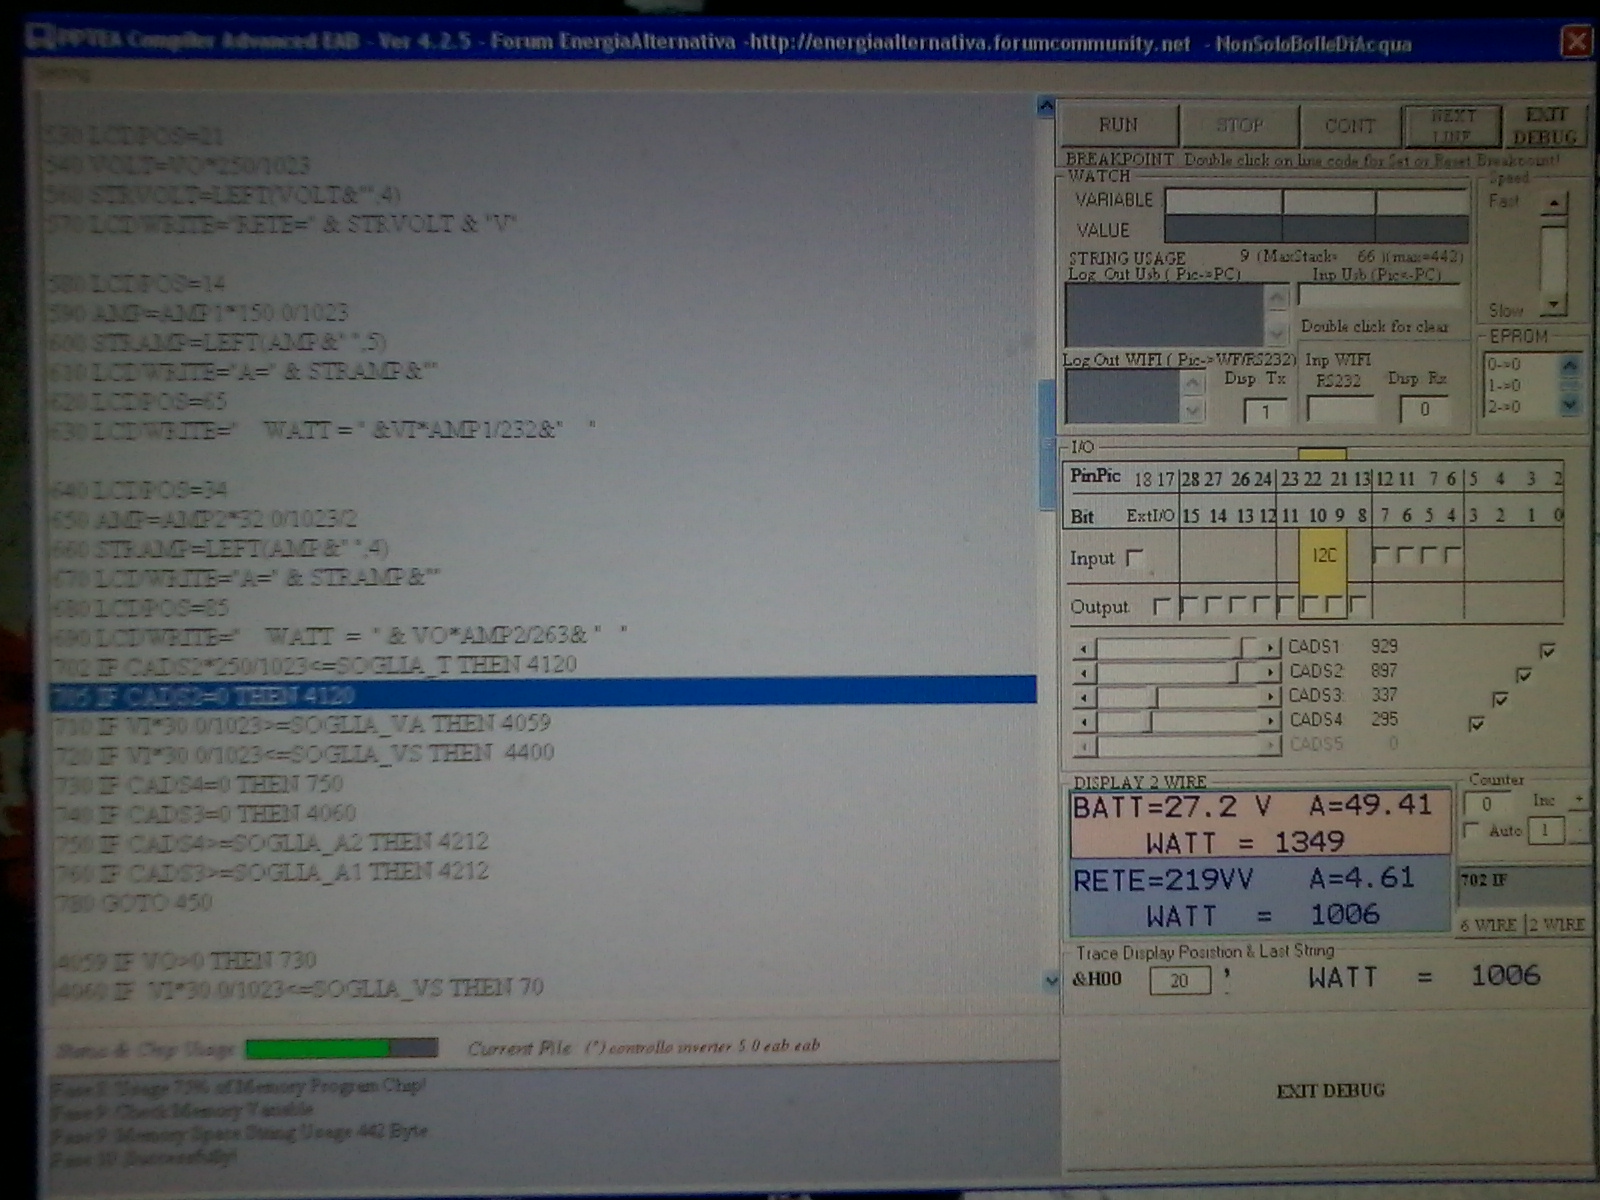Step with the NEXT LINE button
This screenshot has height=1200, width=1600.
(x=1452, y=126)
